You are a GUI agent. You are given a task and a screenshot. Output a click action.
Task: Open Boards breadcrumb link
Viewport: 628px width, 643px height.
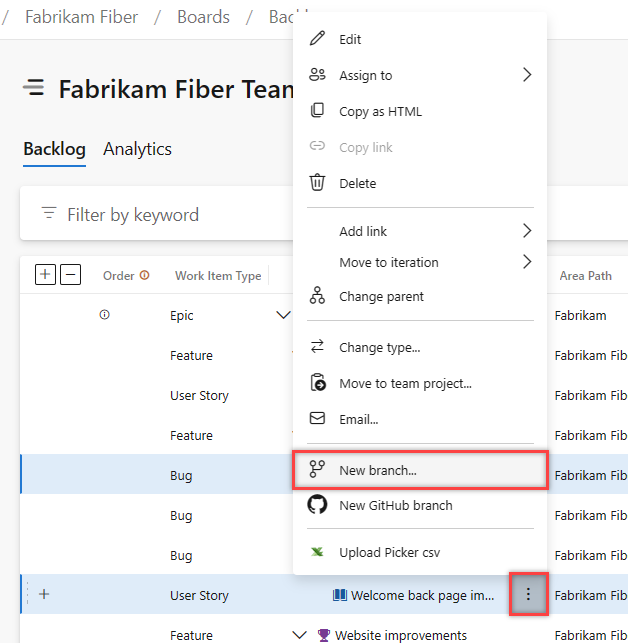pyautogui.click(x=203, y=17)
